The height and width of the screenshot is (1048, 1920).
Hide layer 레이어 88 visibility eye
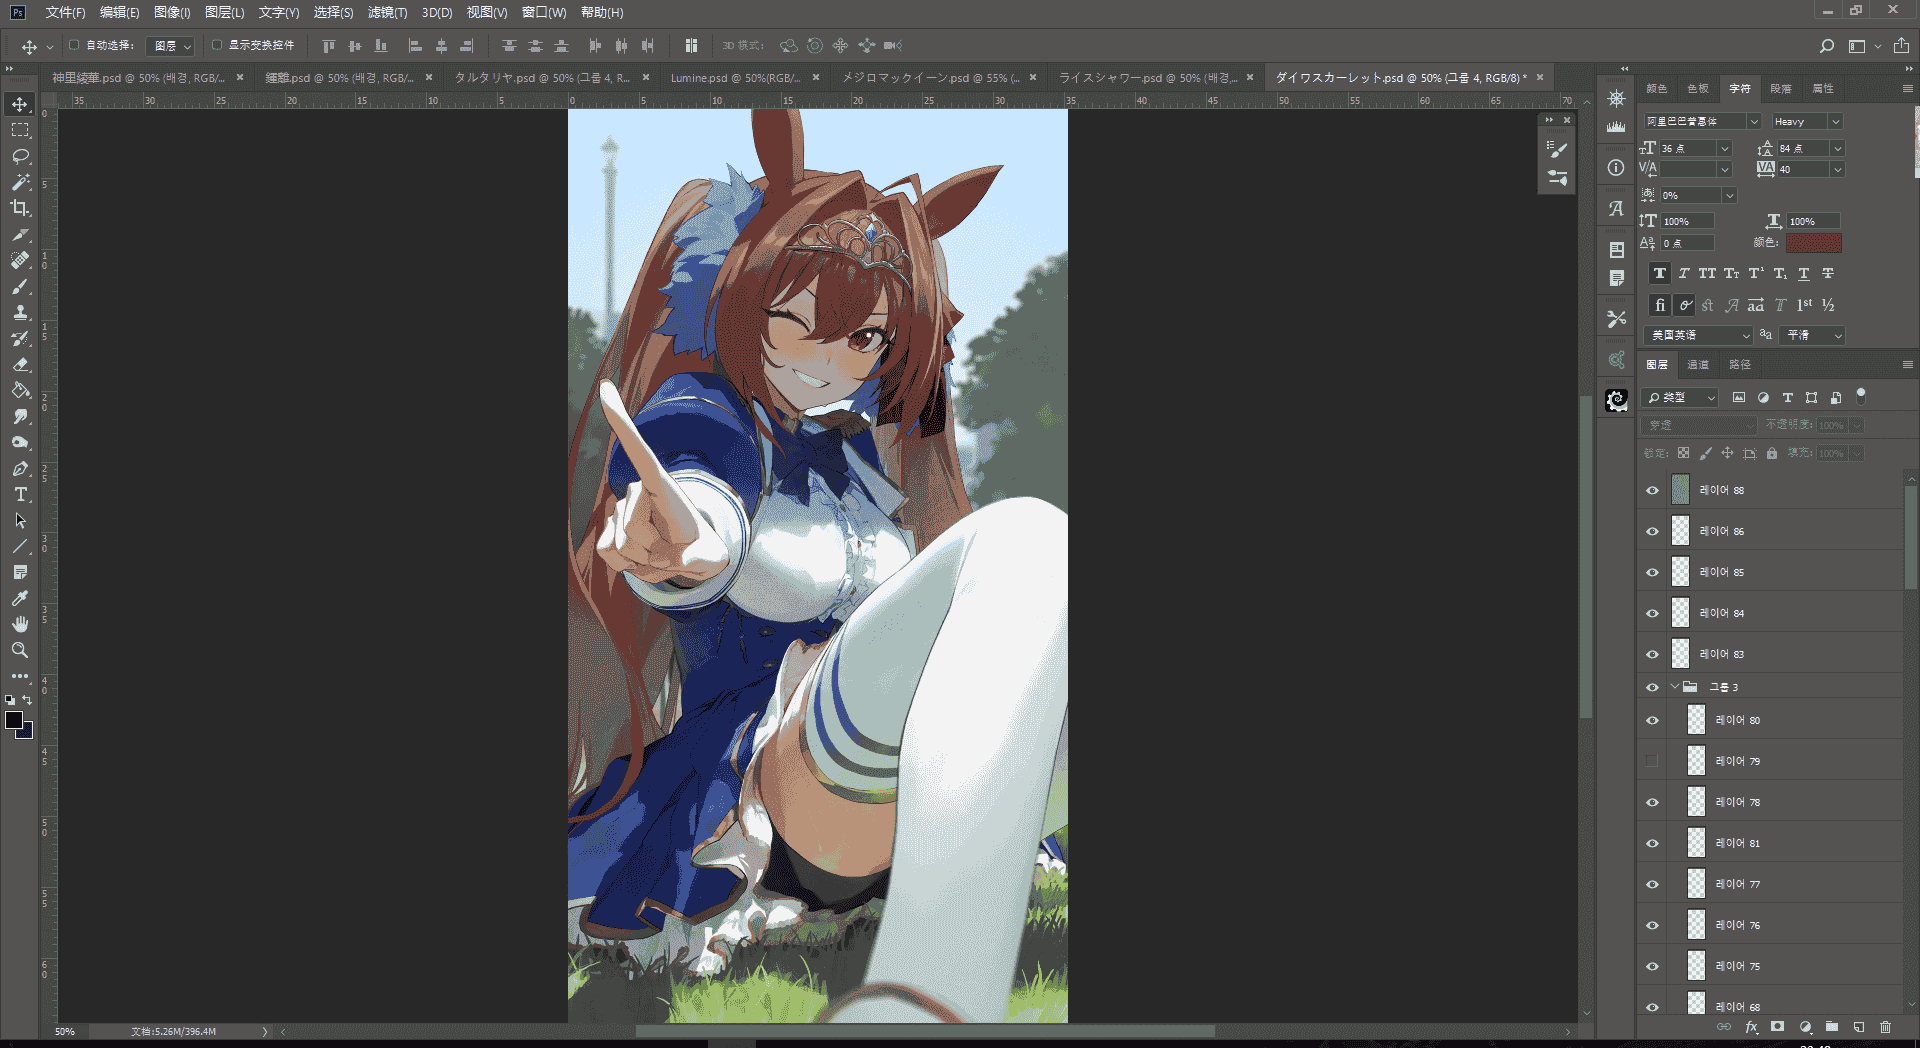(x=1652, y=490)
